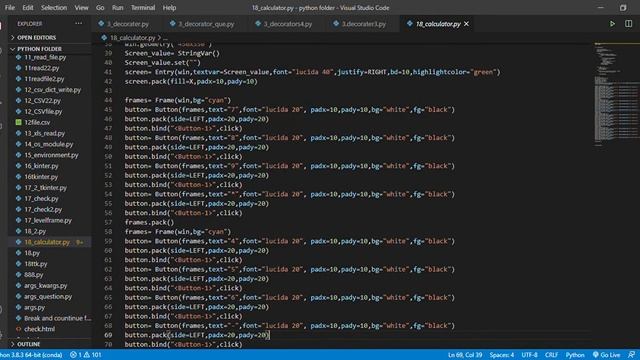Image resolution: width=640 pixels, height=360 pixels.
Task: Open Break and countinue file in Explorer
Action: tap(57, 318)
